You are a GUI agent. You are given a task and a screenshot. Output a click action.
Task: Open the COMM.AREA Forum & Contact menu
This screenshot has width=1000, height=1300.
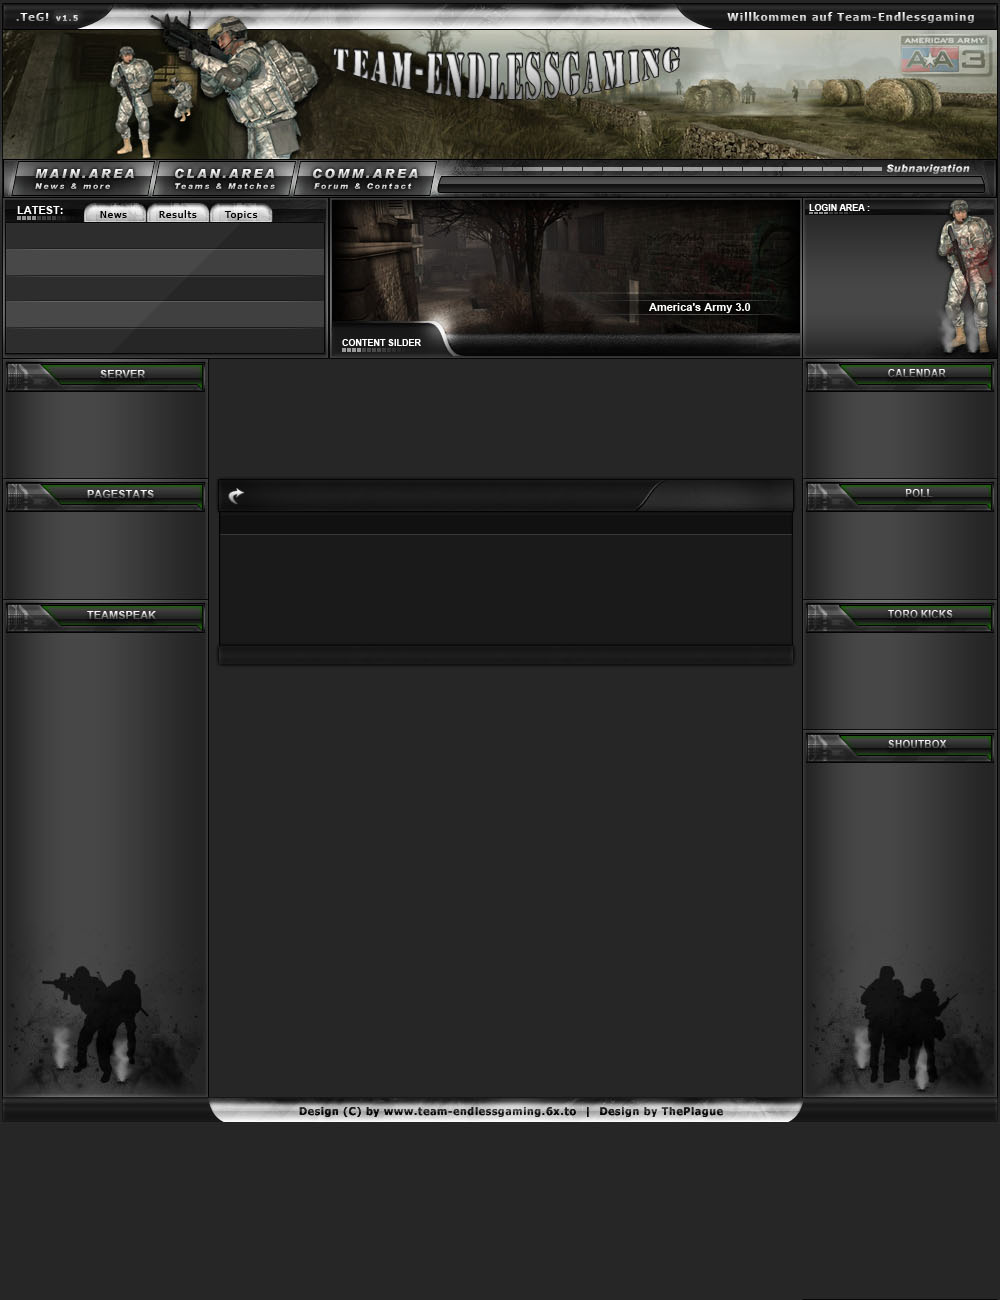[x=365, y=178]
